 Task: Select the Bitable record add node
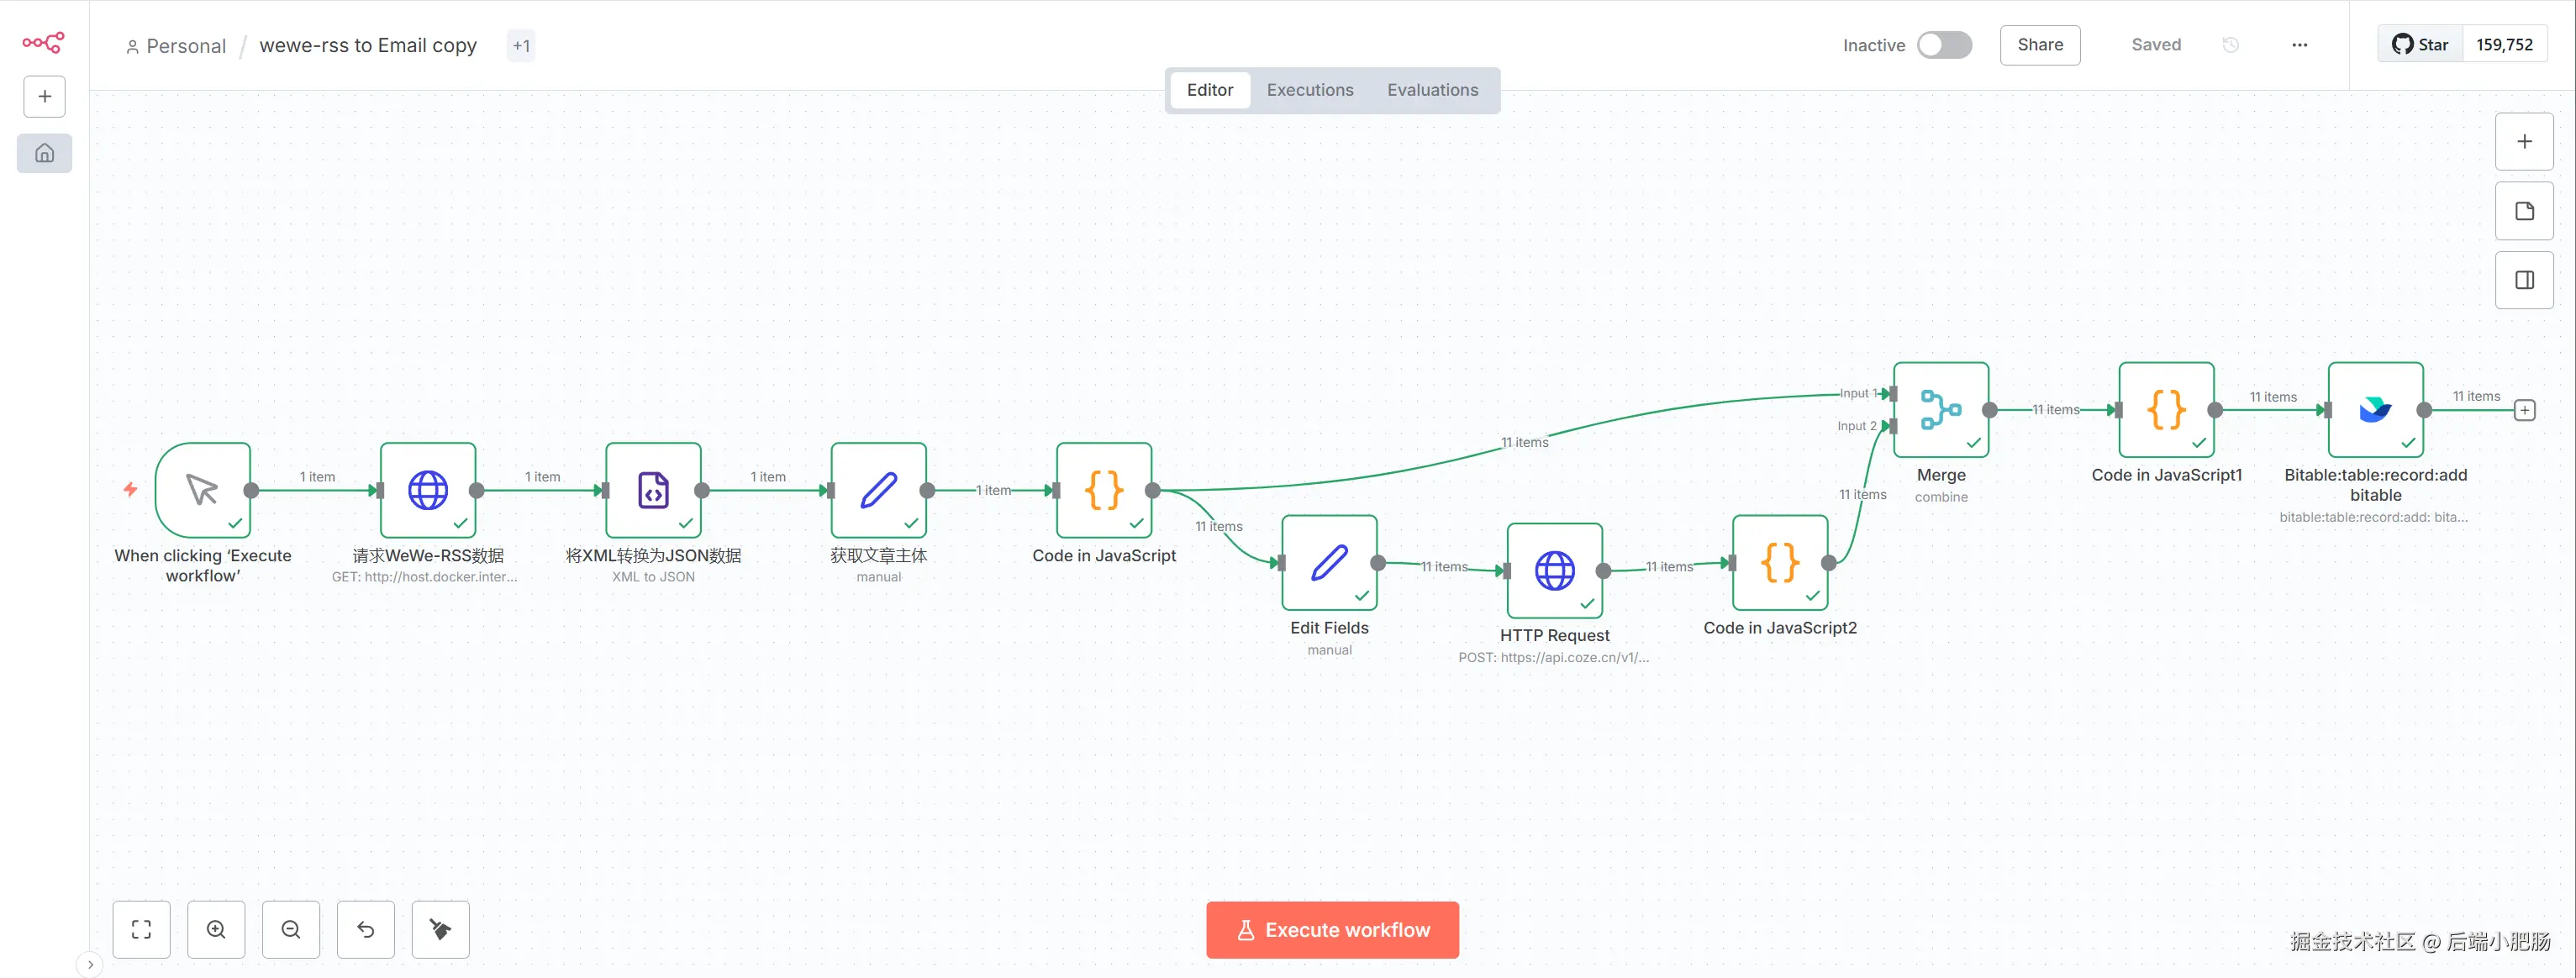tap(2375, 410)
